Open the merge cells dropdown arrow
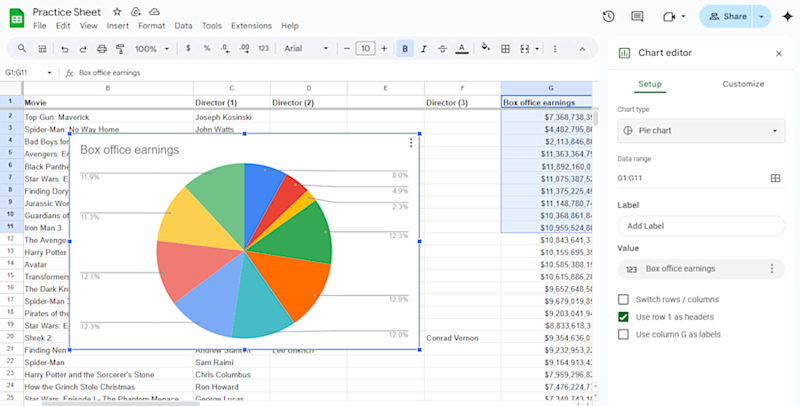Image resolution: width=800 pixels, height=406 pixels. pos(537,49)
